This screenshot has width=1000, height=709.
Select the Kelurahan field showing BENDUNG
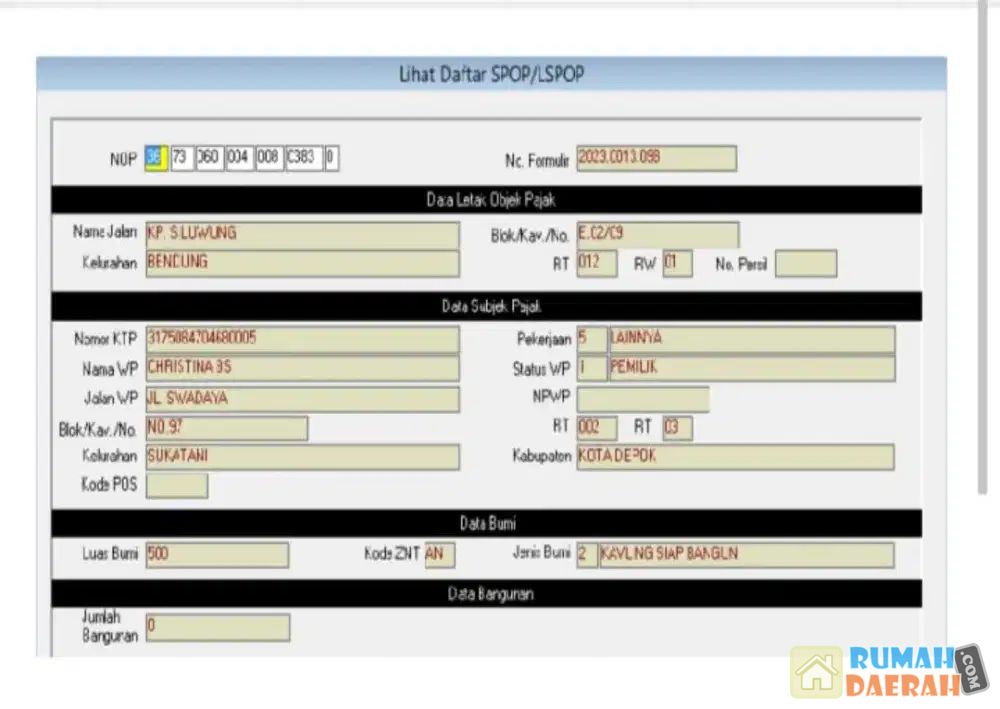[x=302, y=263]
